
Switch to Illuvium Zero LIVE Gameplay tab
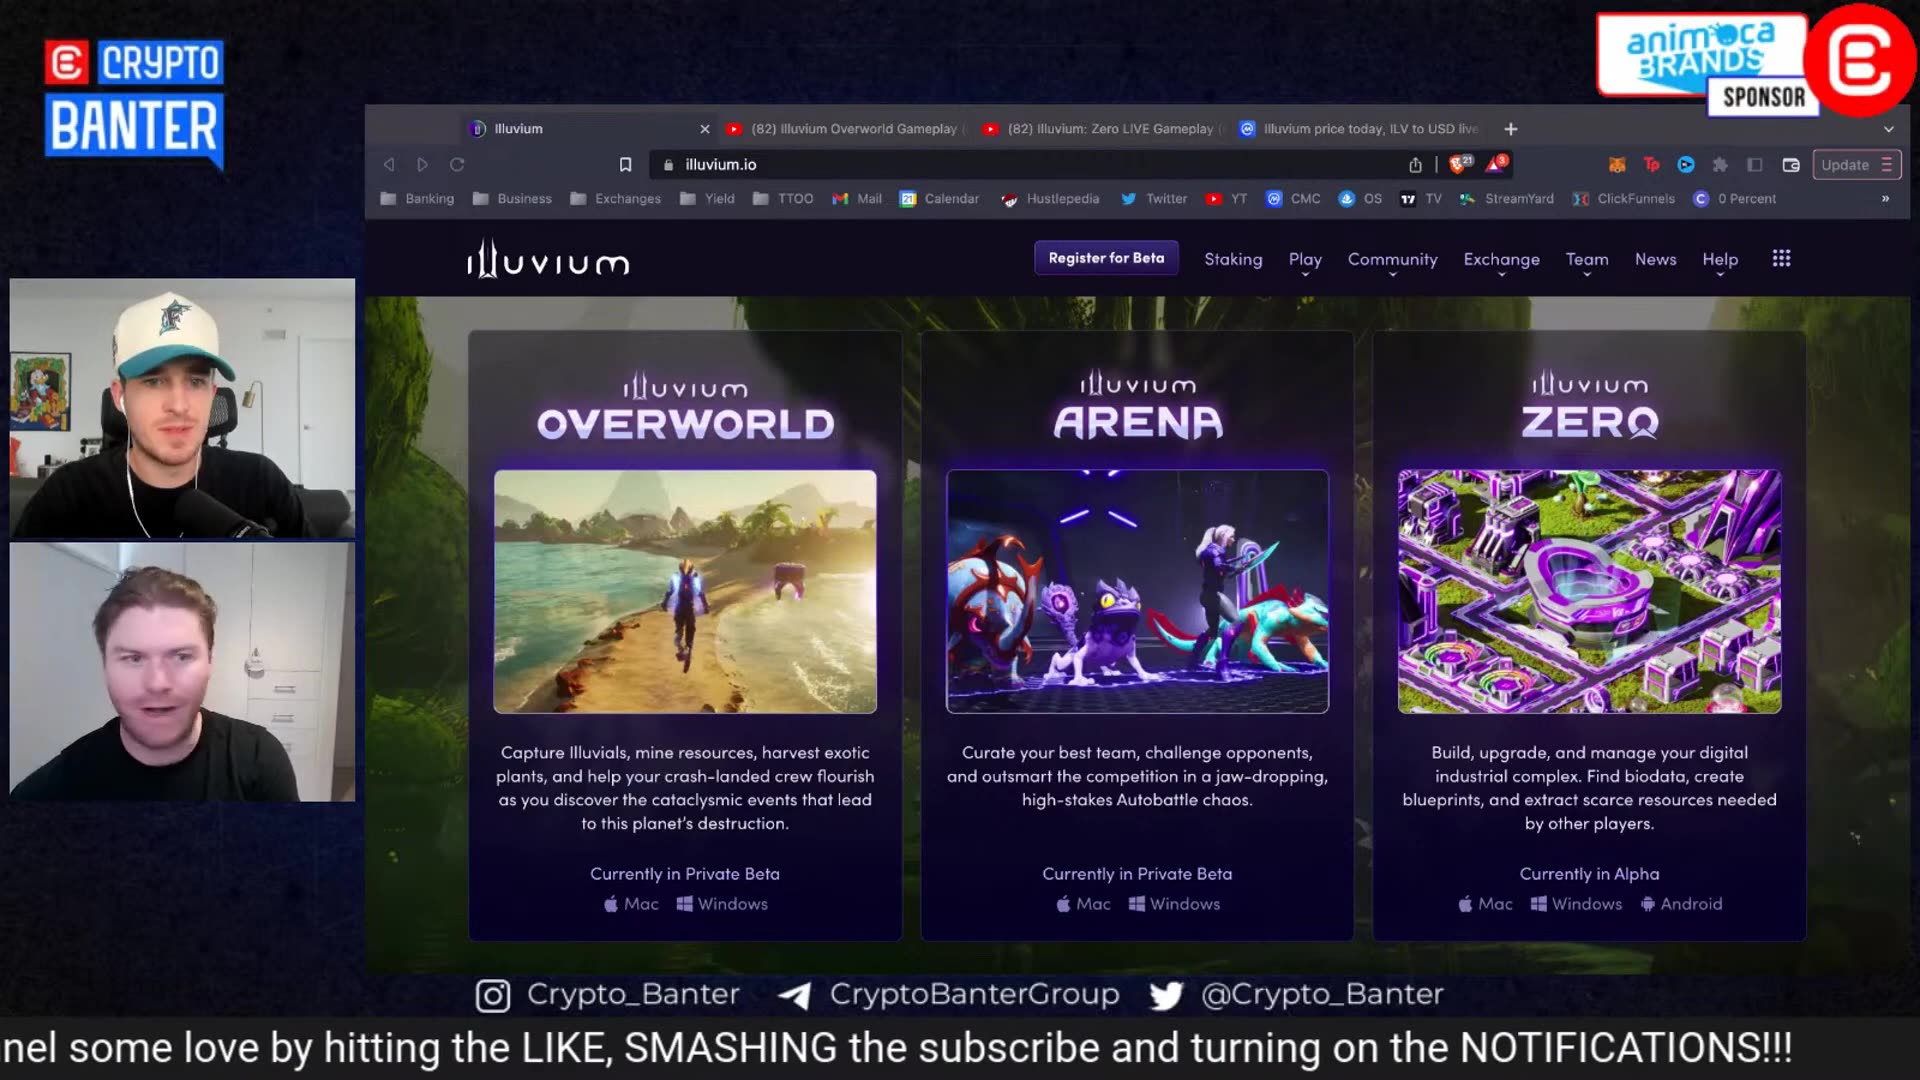1102,129
